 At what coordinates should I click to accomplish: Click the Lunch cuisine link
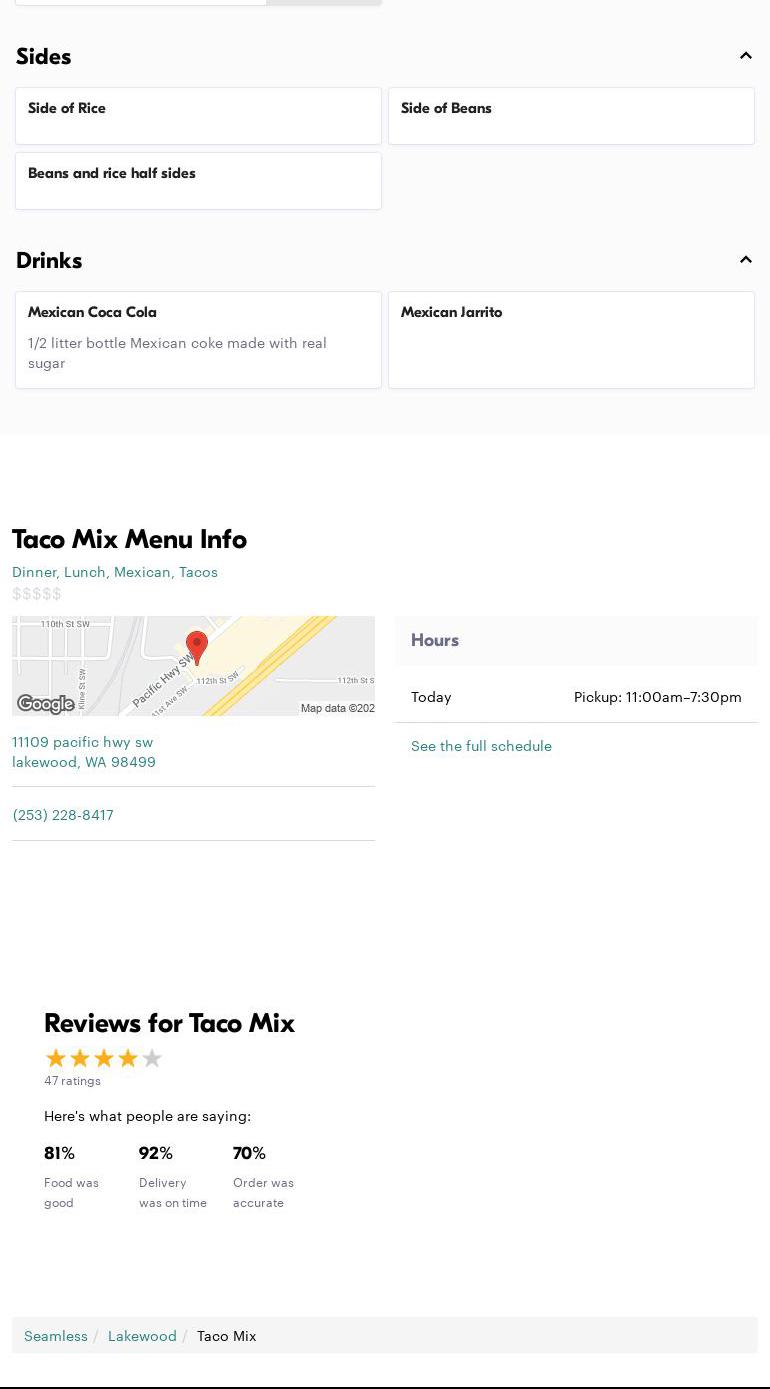pos(85,572)
